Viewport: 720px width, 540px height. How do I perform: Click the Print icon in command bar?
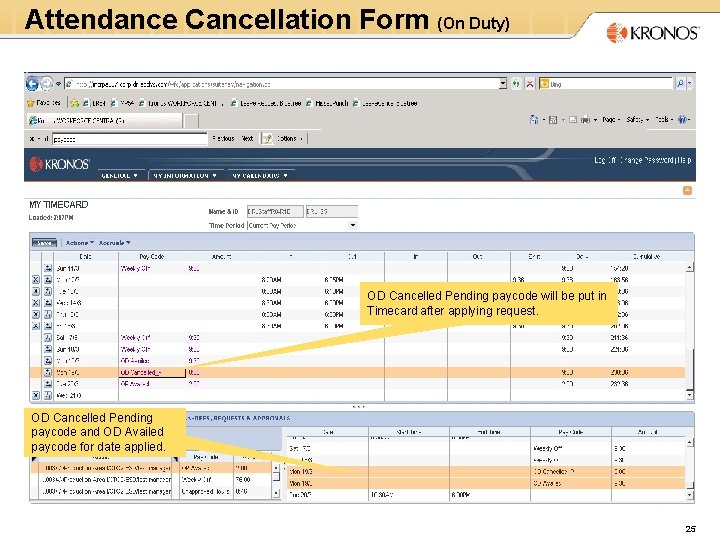tap(585, 120)
